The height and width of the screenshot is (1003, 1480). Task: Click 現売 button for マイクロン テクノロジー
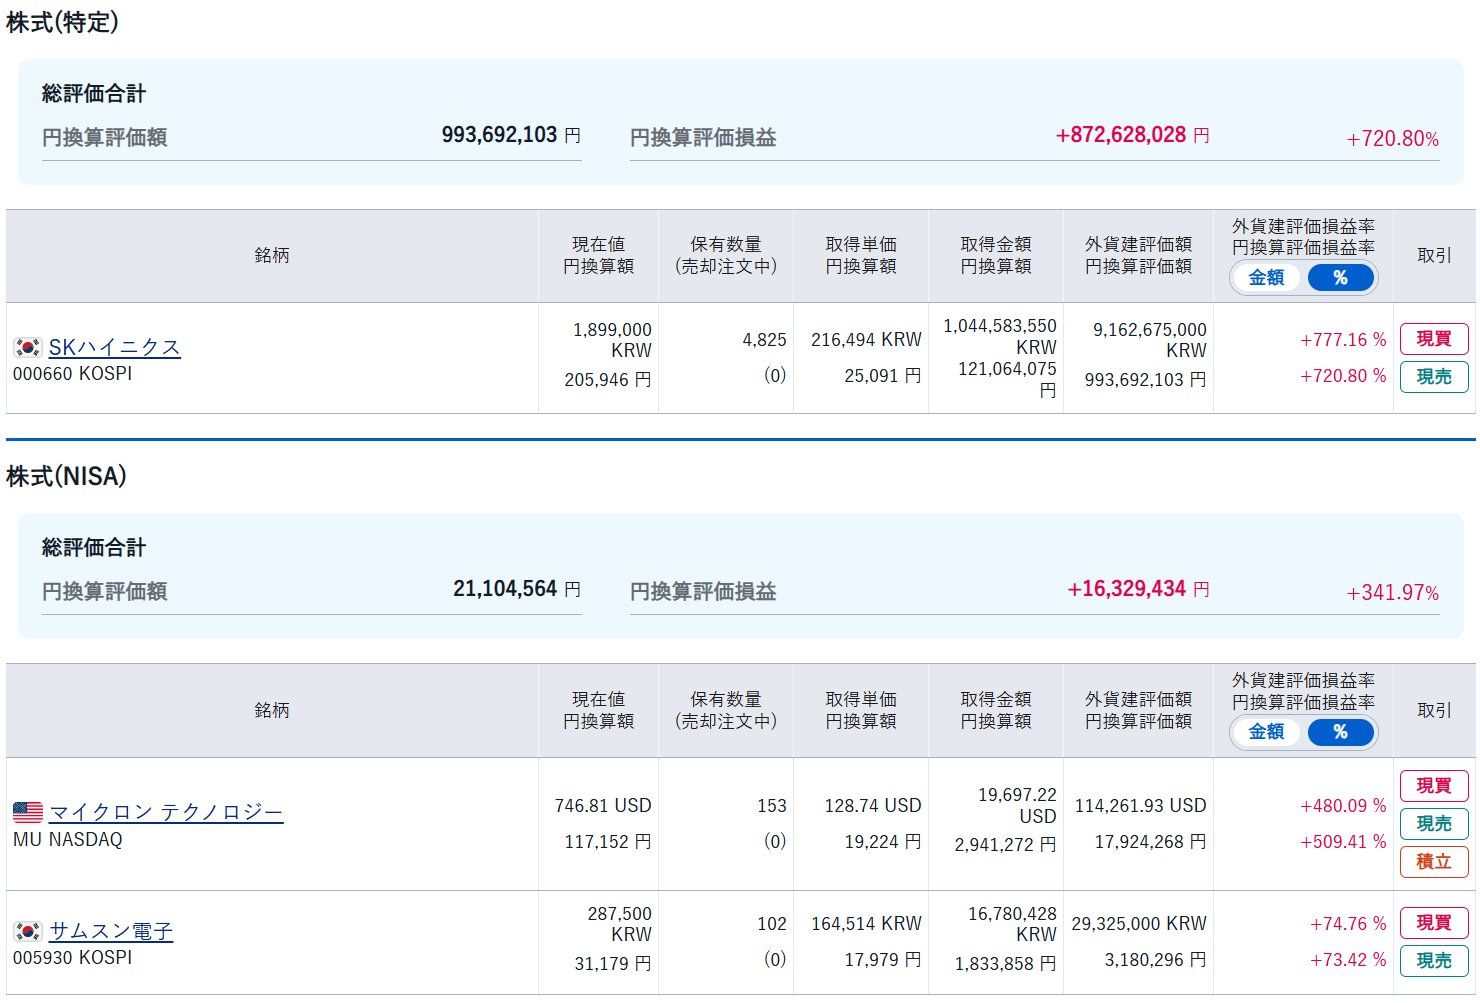pos(1434,824)
